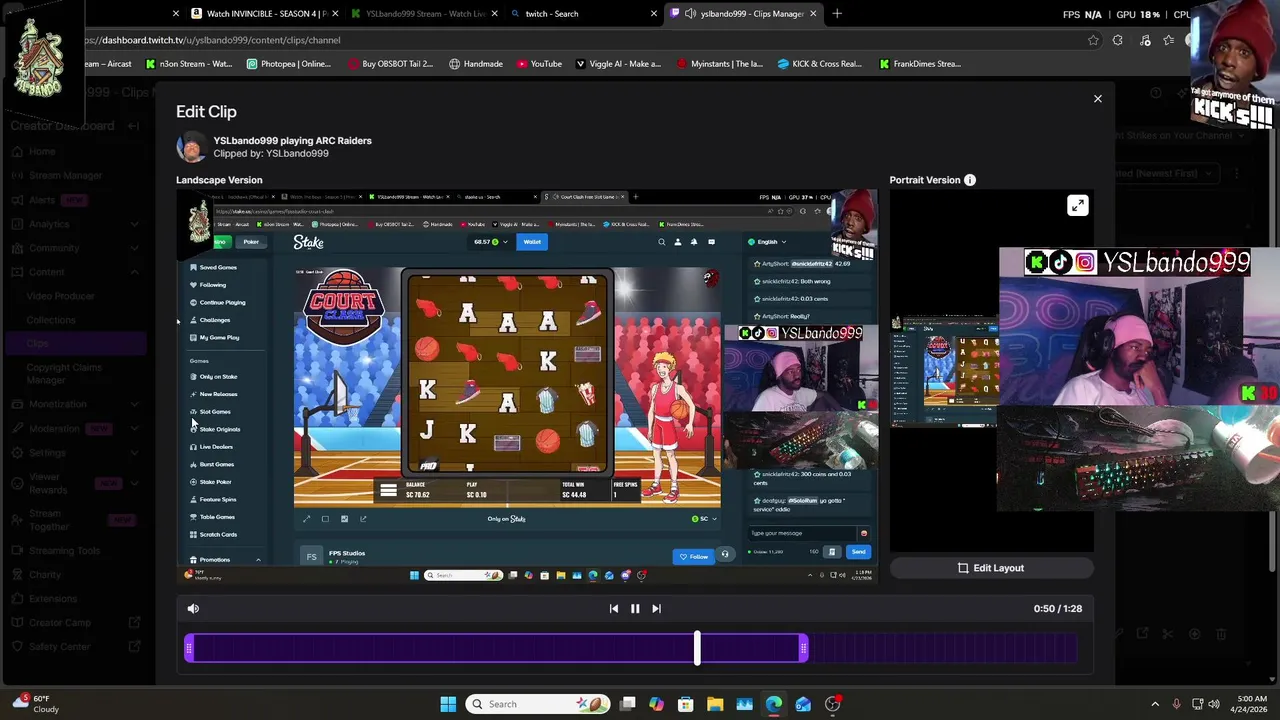The image size is (1280, 720).
Task: Click the clip timeline playhead marker
Action: [x=697, y=648]
